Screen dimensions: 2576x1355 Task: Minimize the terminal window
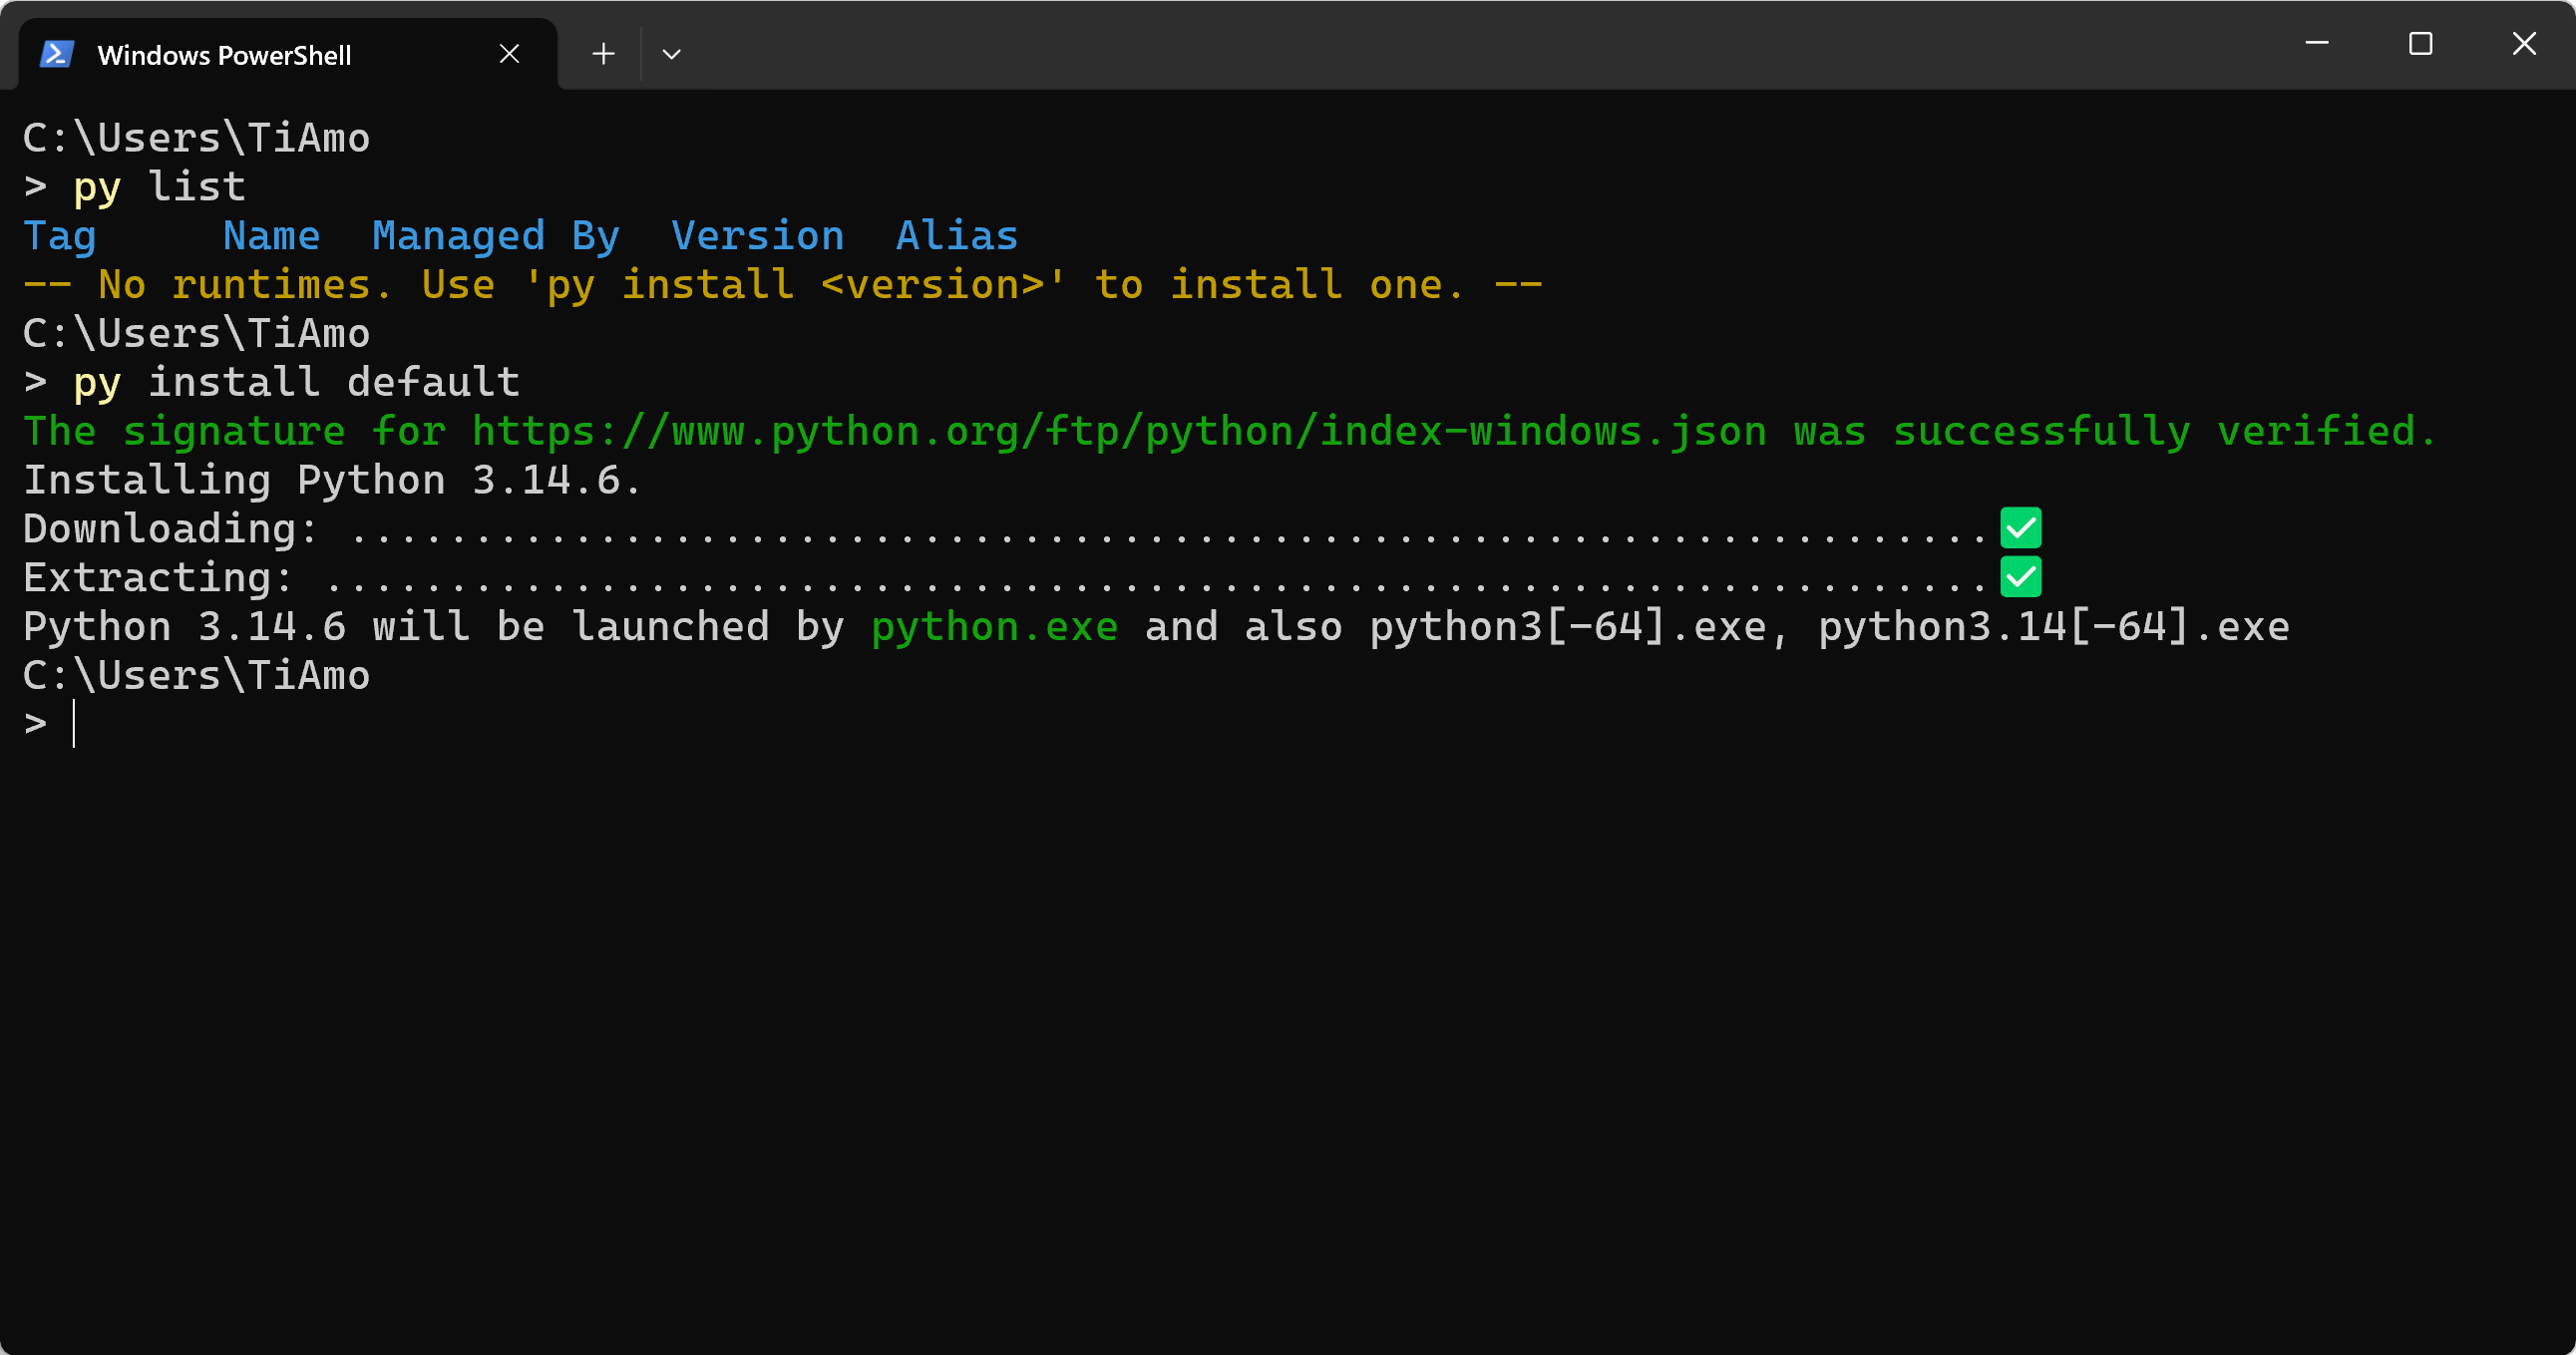click(2317, 44)
